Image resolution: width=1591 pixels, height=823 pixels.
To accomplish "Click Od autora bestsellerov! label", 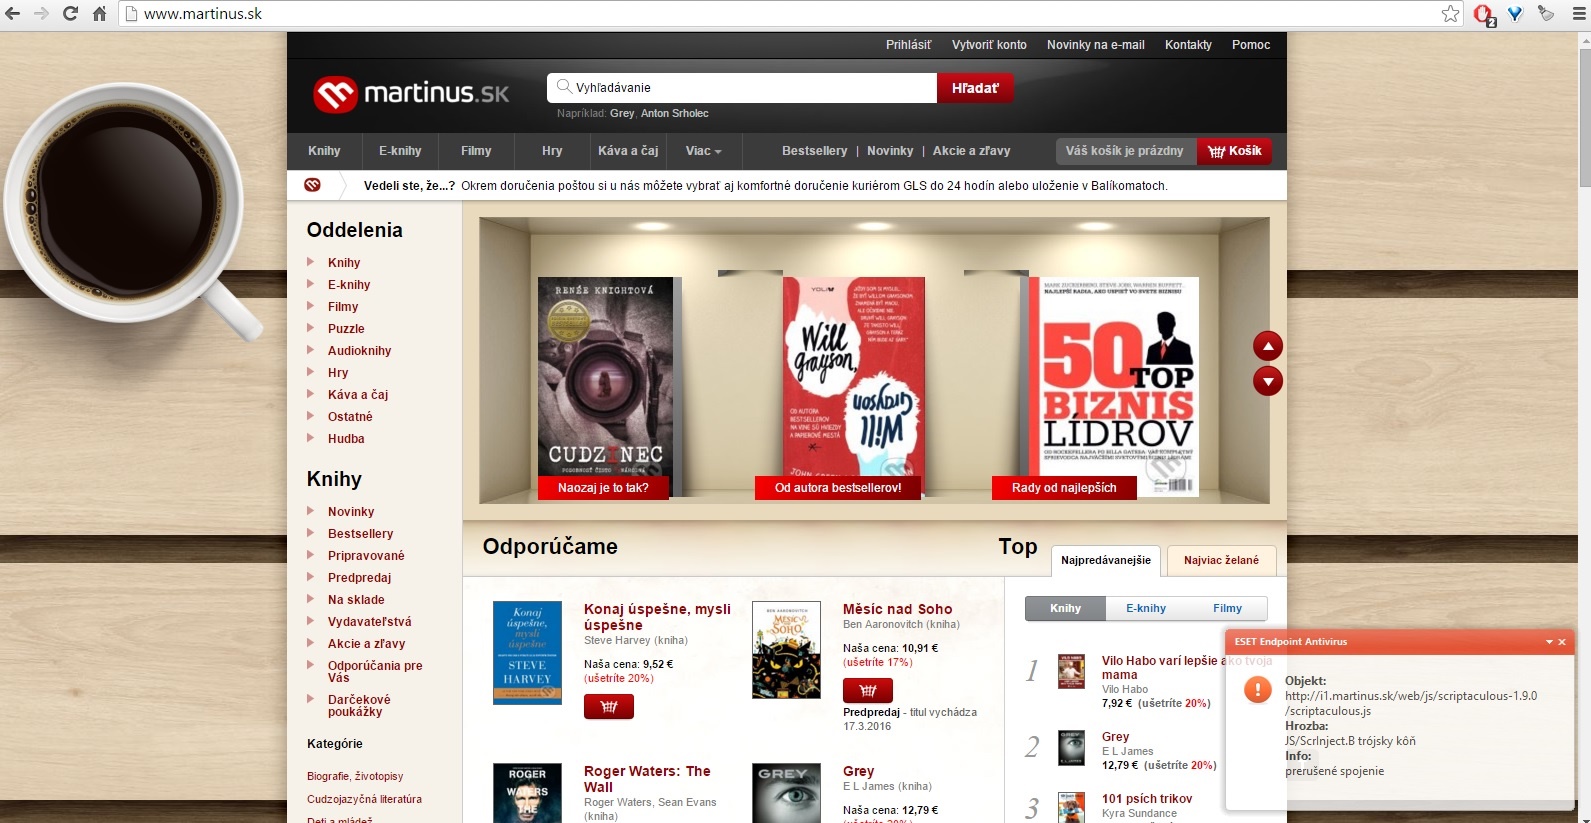I will point(838,488).
